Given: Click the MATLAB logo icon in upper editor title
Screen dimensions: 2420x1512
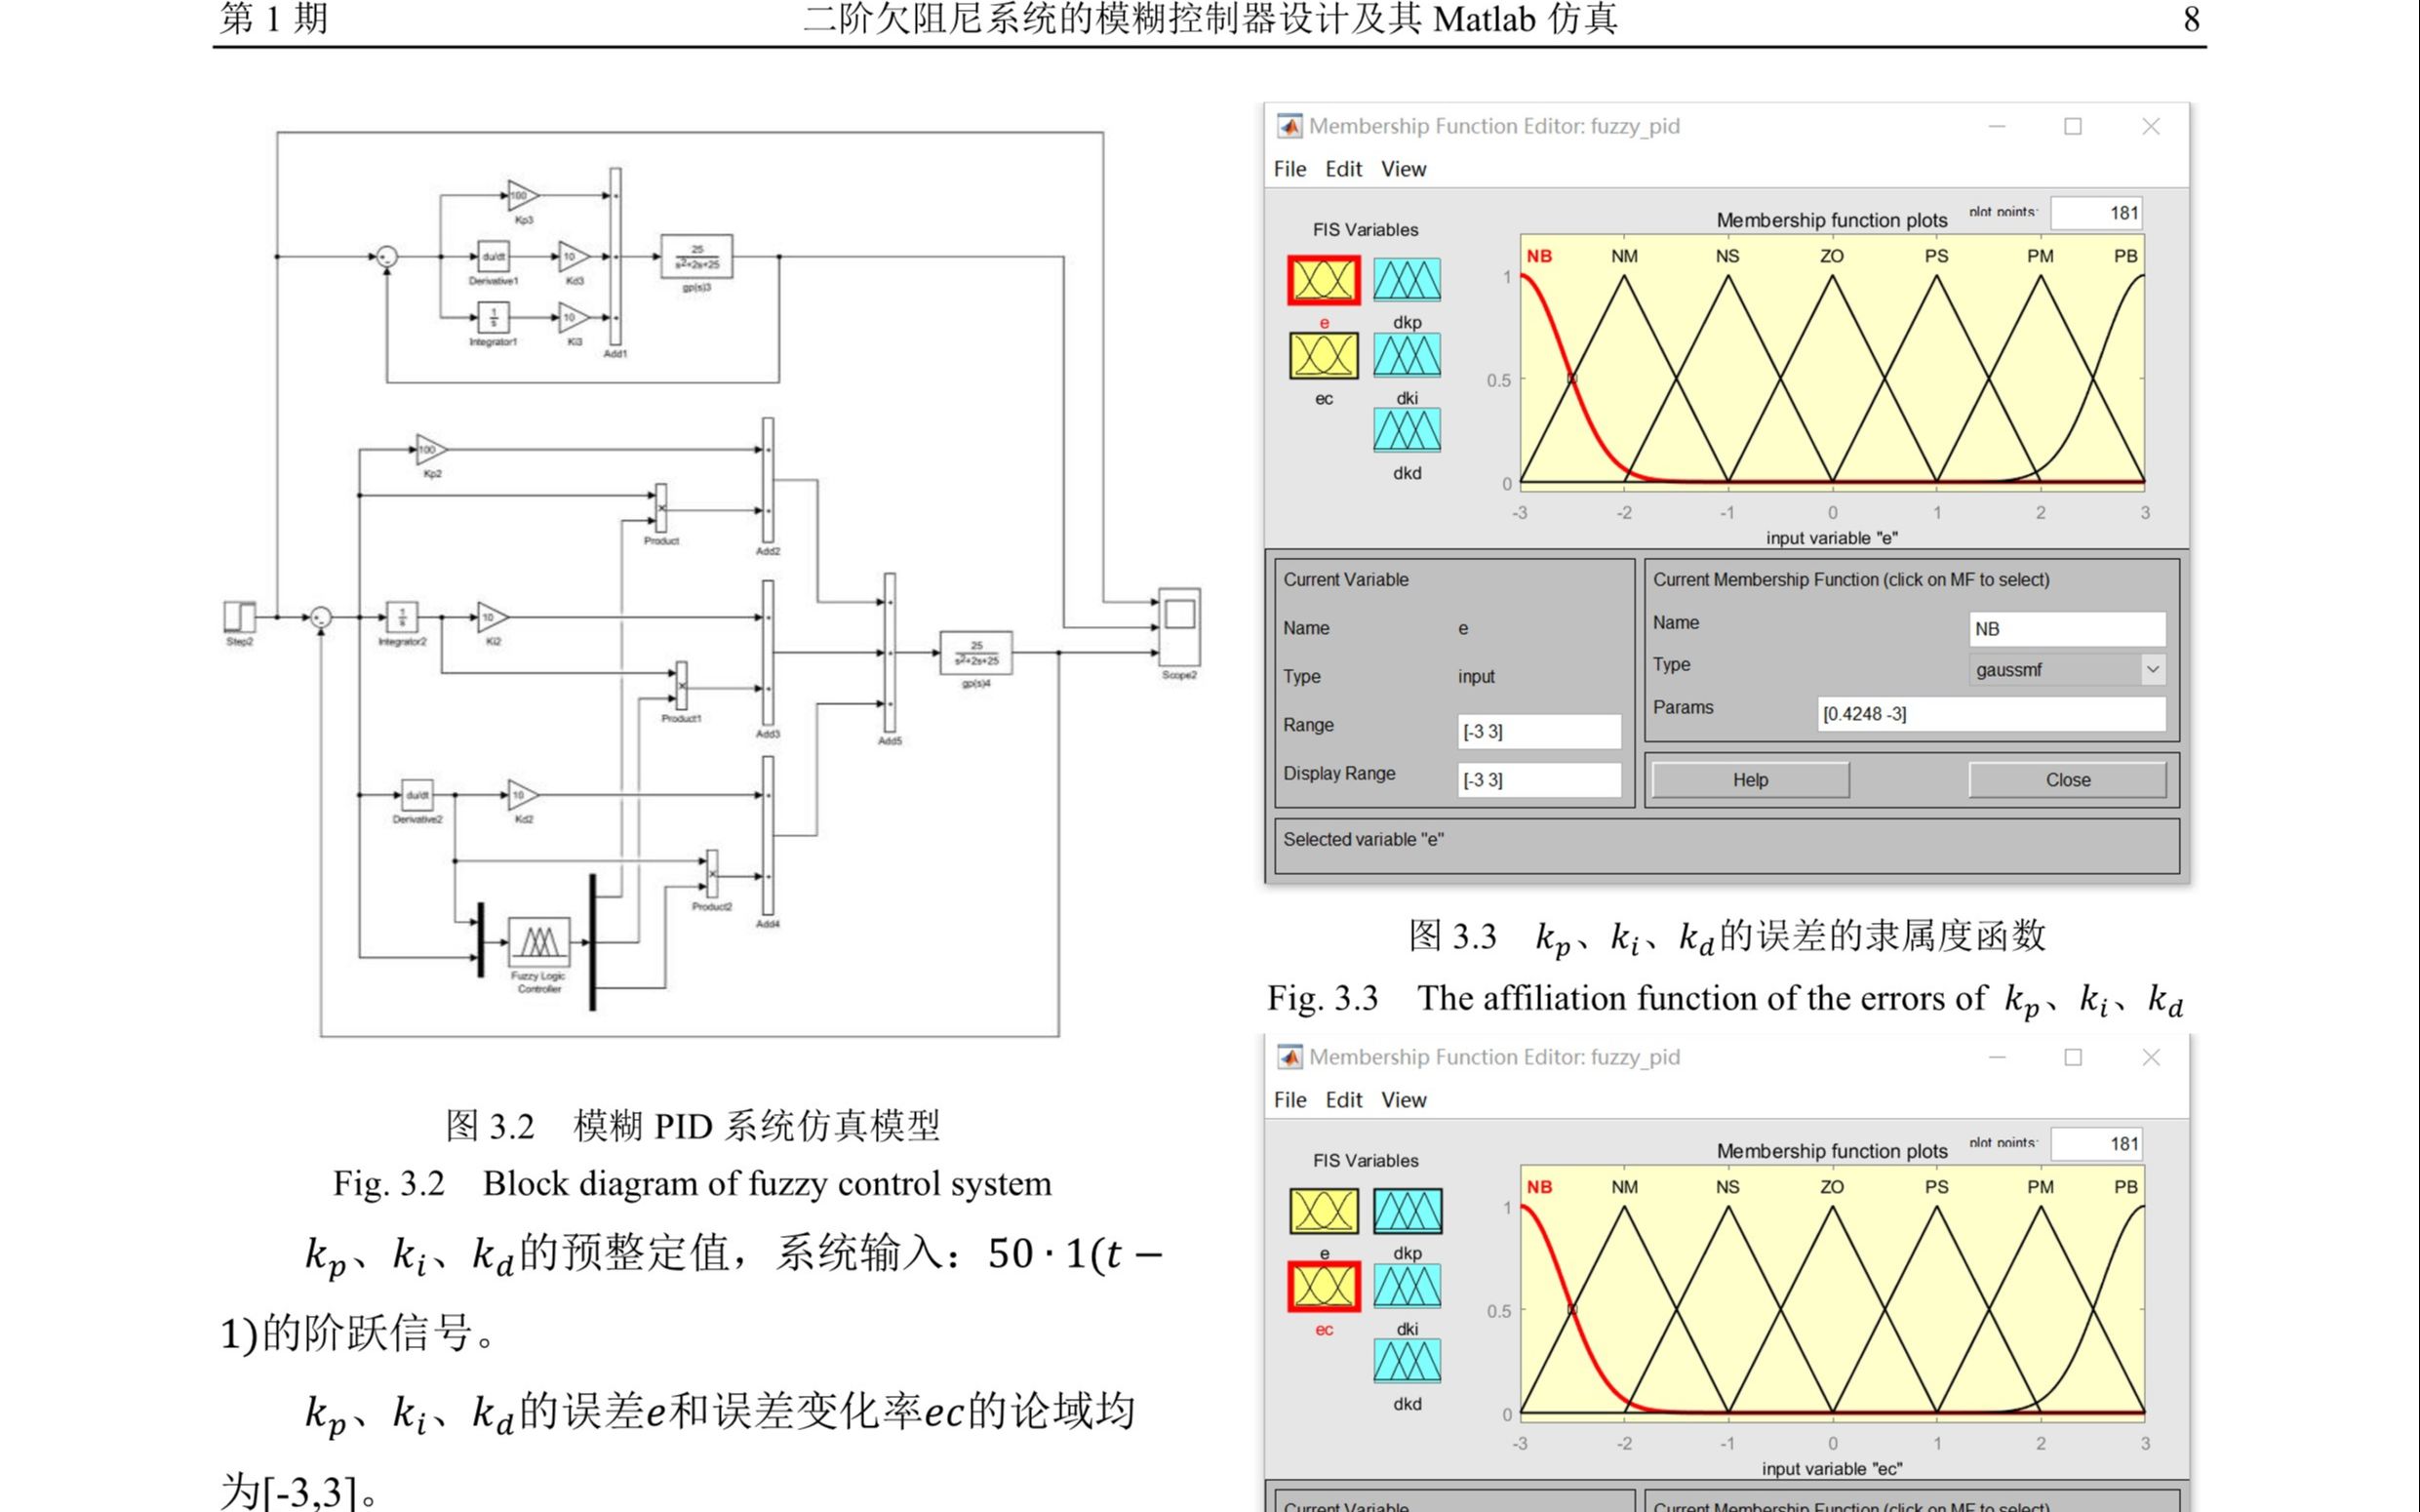Looking at the screenshot, I should 1290,126.
